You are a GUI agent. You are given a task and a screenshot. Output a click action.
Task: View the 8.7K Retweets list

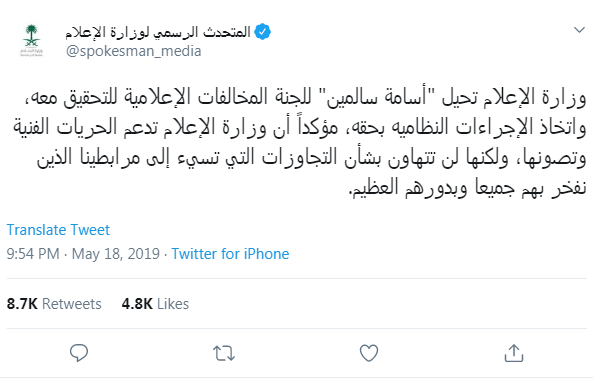(54, 304)
